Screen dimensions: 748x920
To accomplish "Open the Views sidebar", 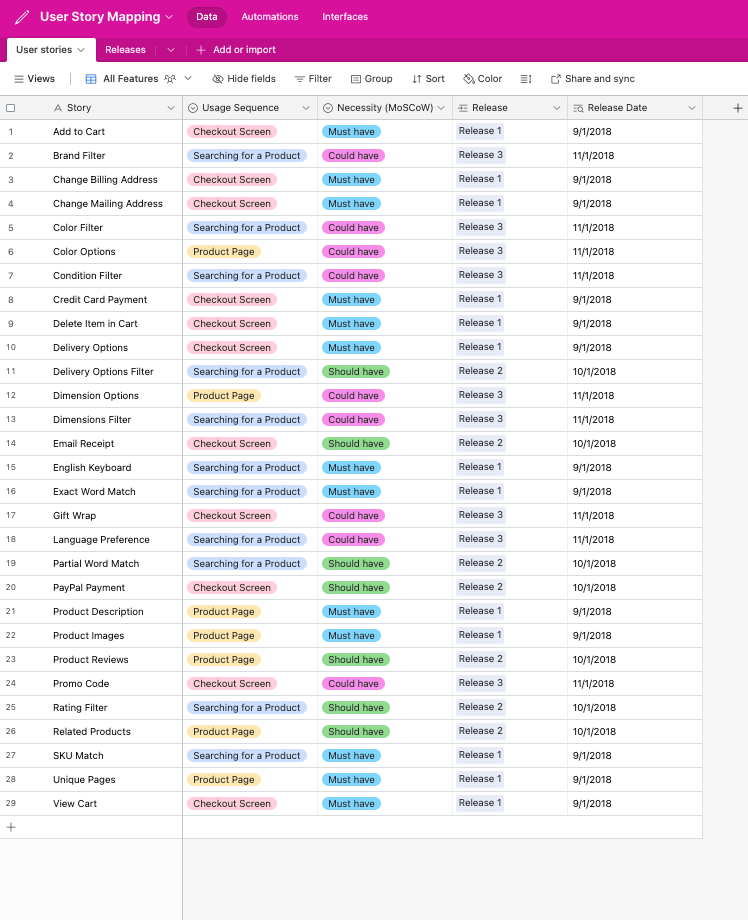I will point(34,79).
